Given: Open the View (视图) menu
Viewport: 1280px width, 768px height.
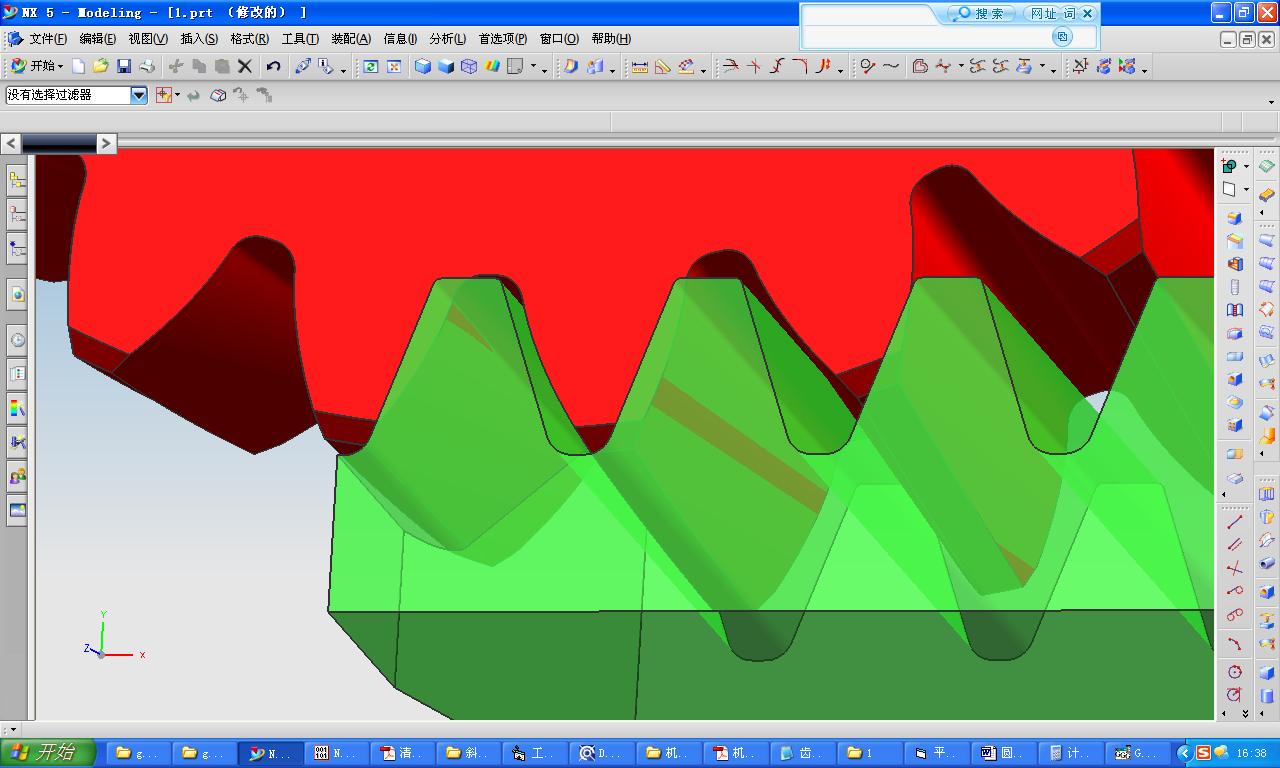Looking at the screenshot, I should tap(147, 39).
